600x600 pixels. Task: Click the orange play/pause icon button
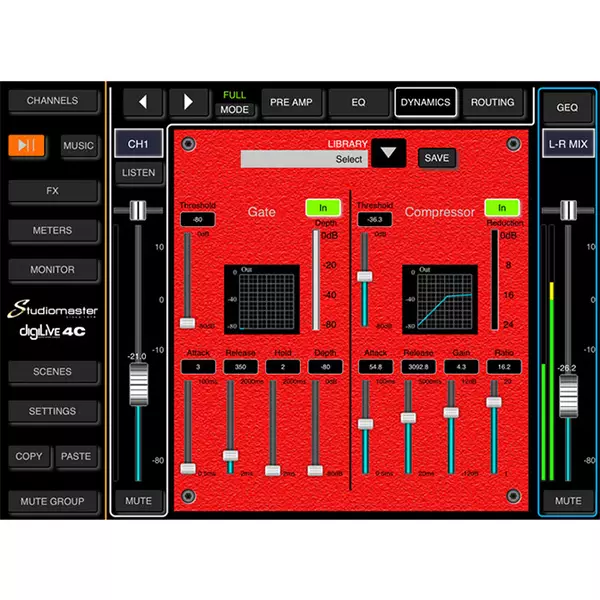29,146
